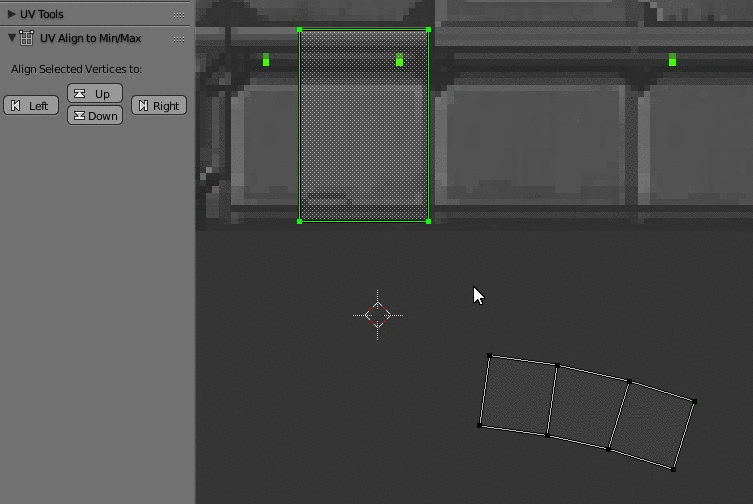Click the top-right green UV vertex
Viewport: 753px width, 504px height.
point(428,30)
